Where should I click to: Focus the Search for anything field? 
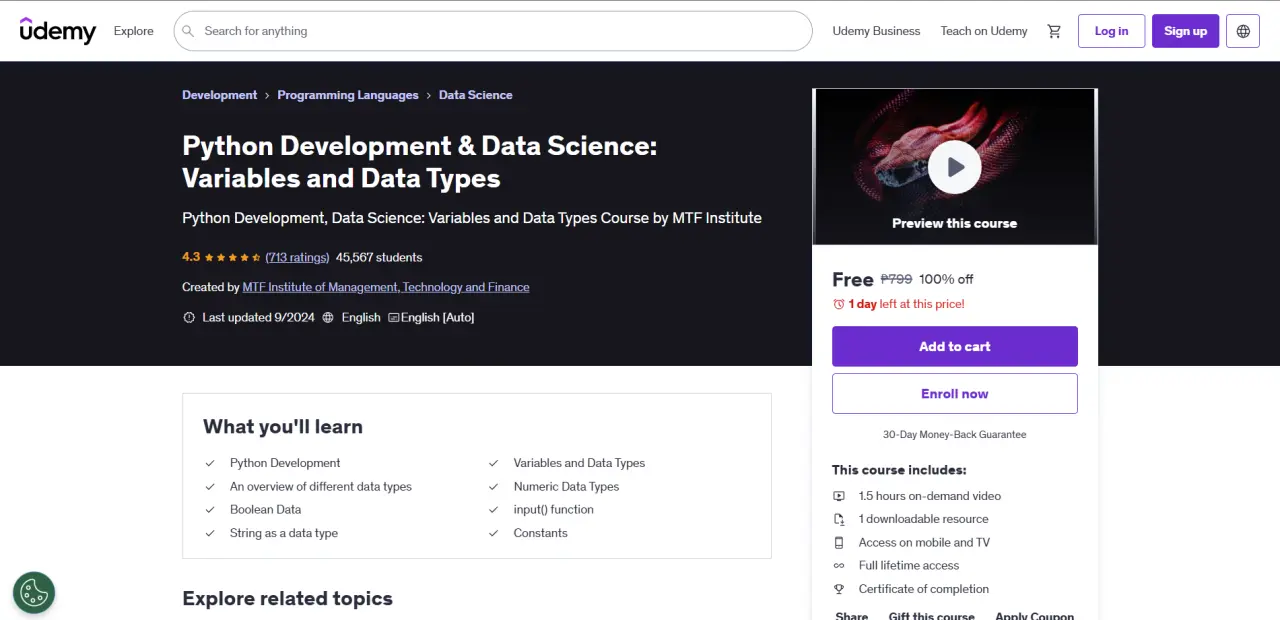click(493, 31)
